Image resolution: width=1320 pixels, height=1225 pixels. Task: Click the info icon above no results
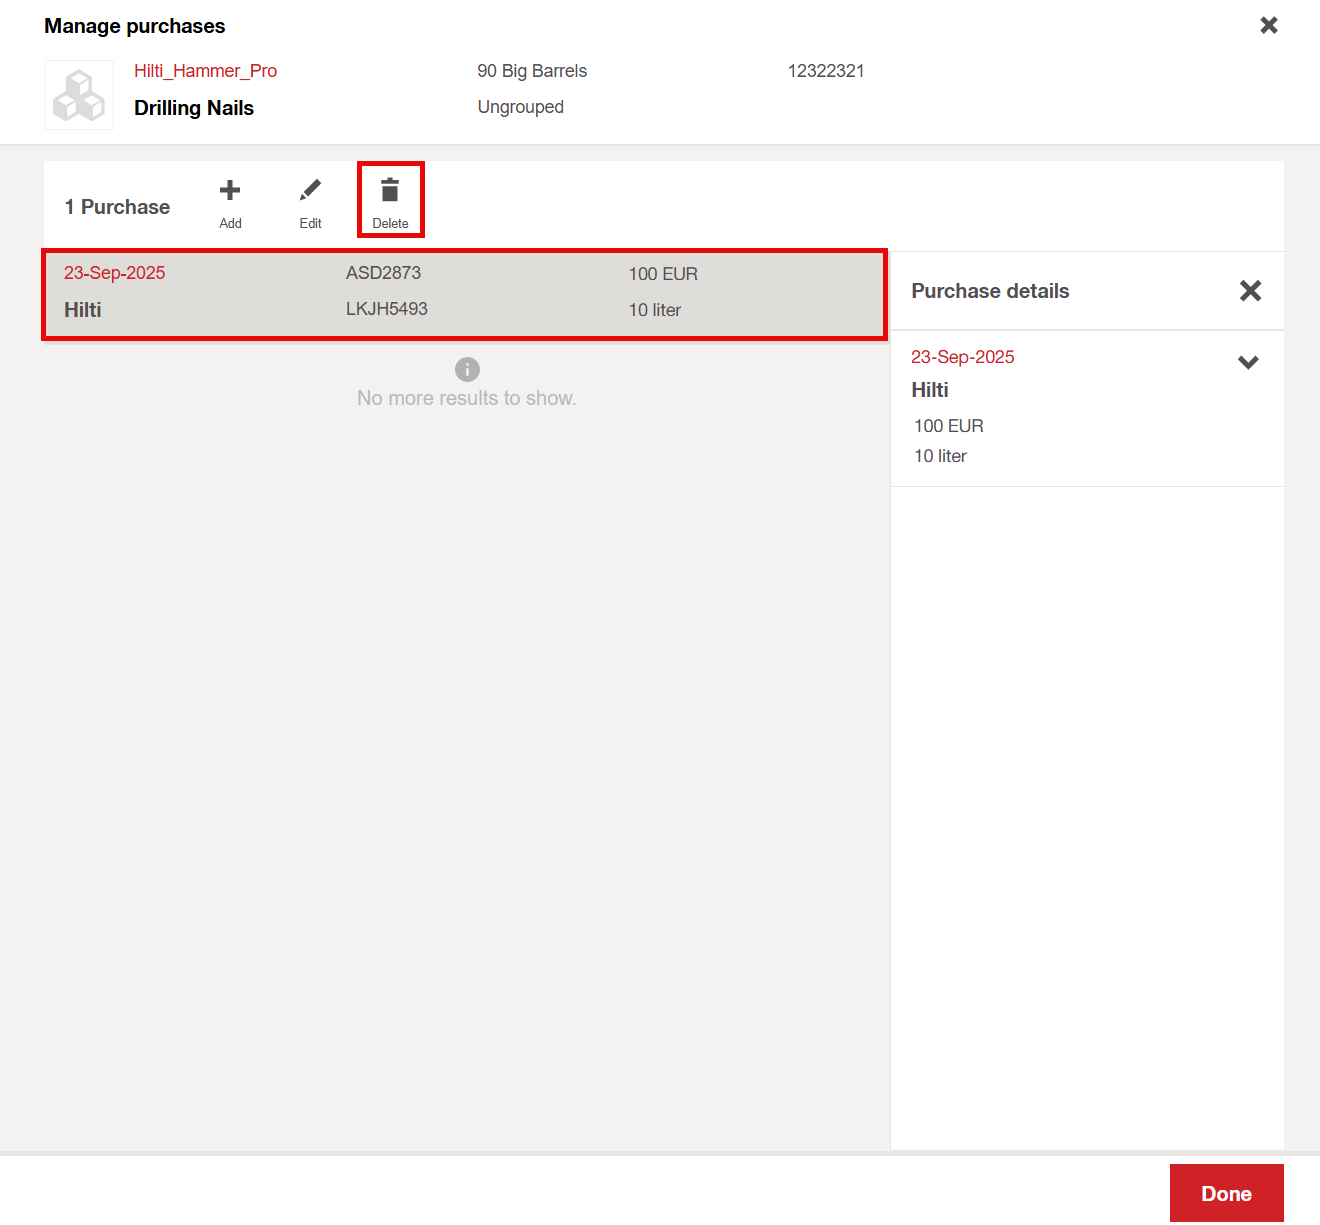pyautogui.click(x=467, y=369)
